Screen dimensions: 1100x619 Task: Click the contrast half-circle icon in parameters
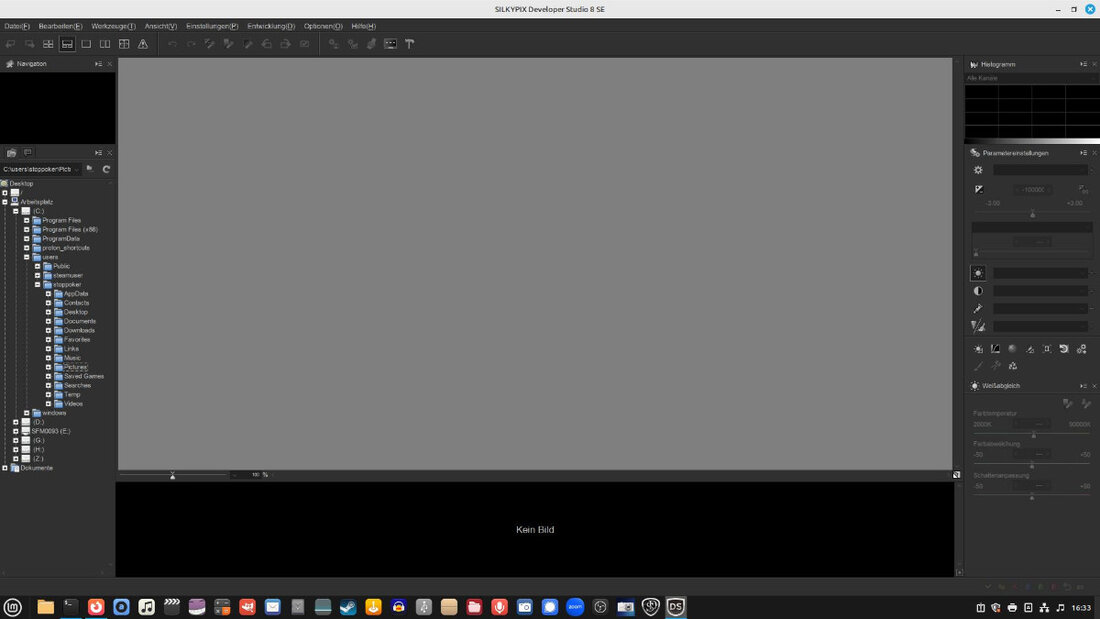click(x=978, y=291)
